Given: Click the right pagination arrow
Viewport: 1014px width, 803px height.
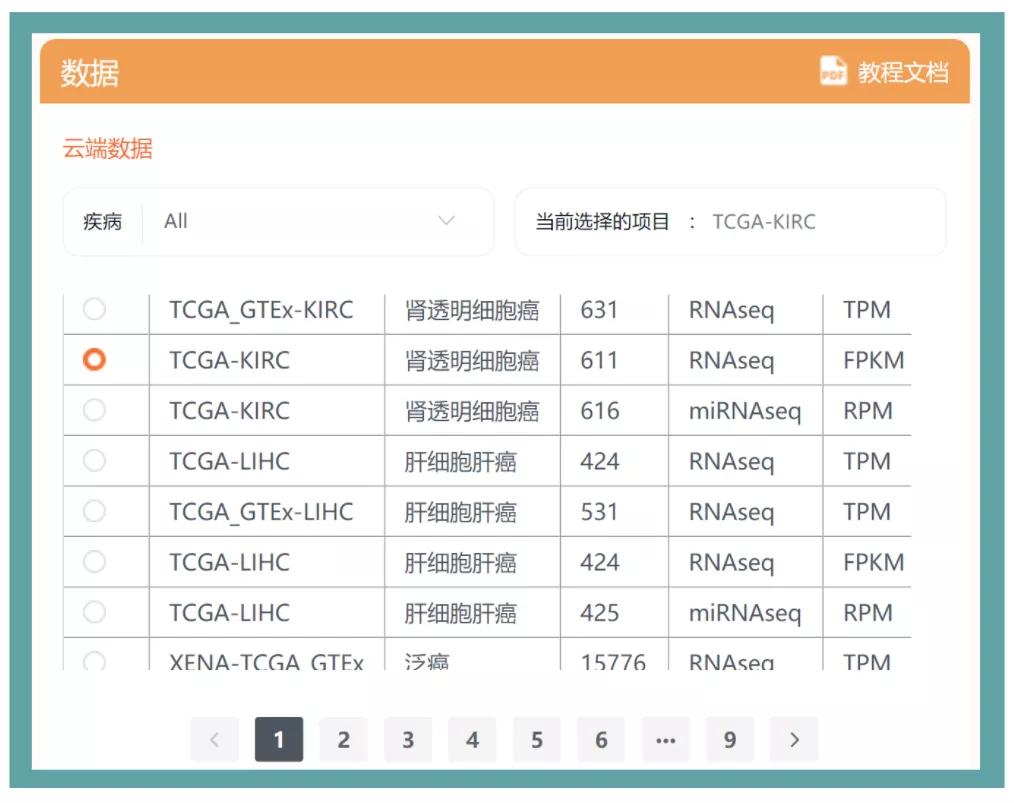Looking at the screenshot, I should click(x=794, y=739).
